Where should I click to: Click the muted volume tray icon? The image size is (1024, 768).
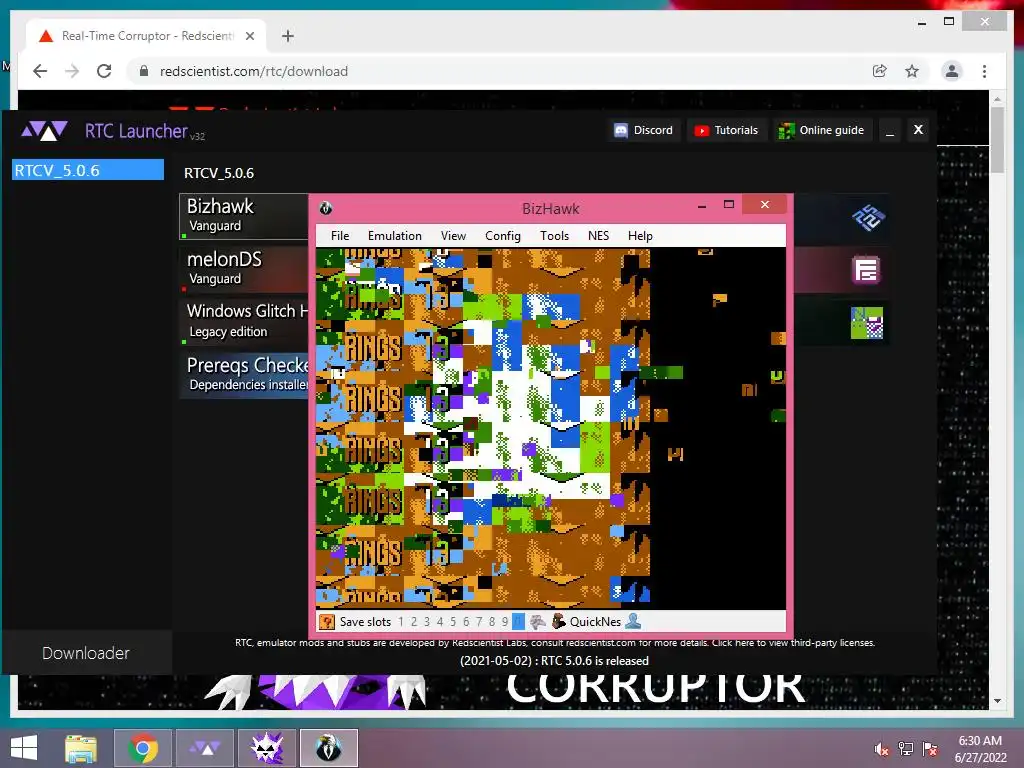[881, 749]
